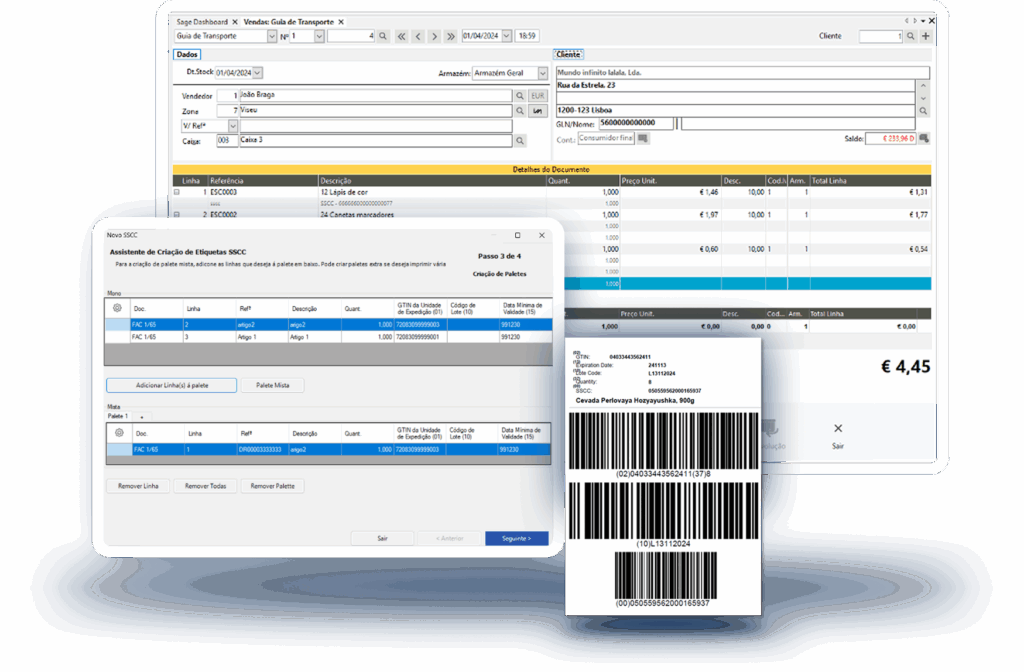Add new client with plus icon
The width and height of the screenshot is (1024, 672).
[925, 37]
